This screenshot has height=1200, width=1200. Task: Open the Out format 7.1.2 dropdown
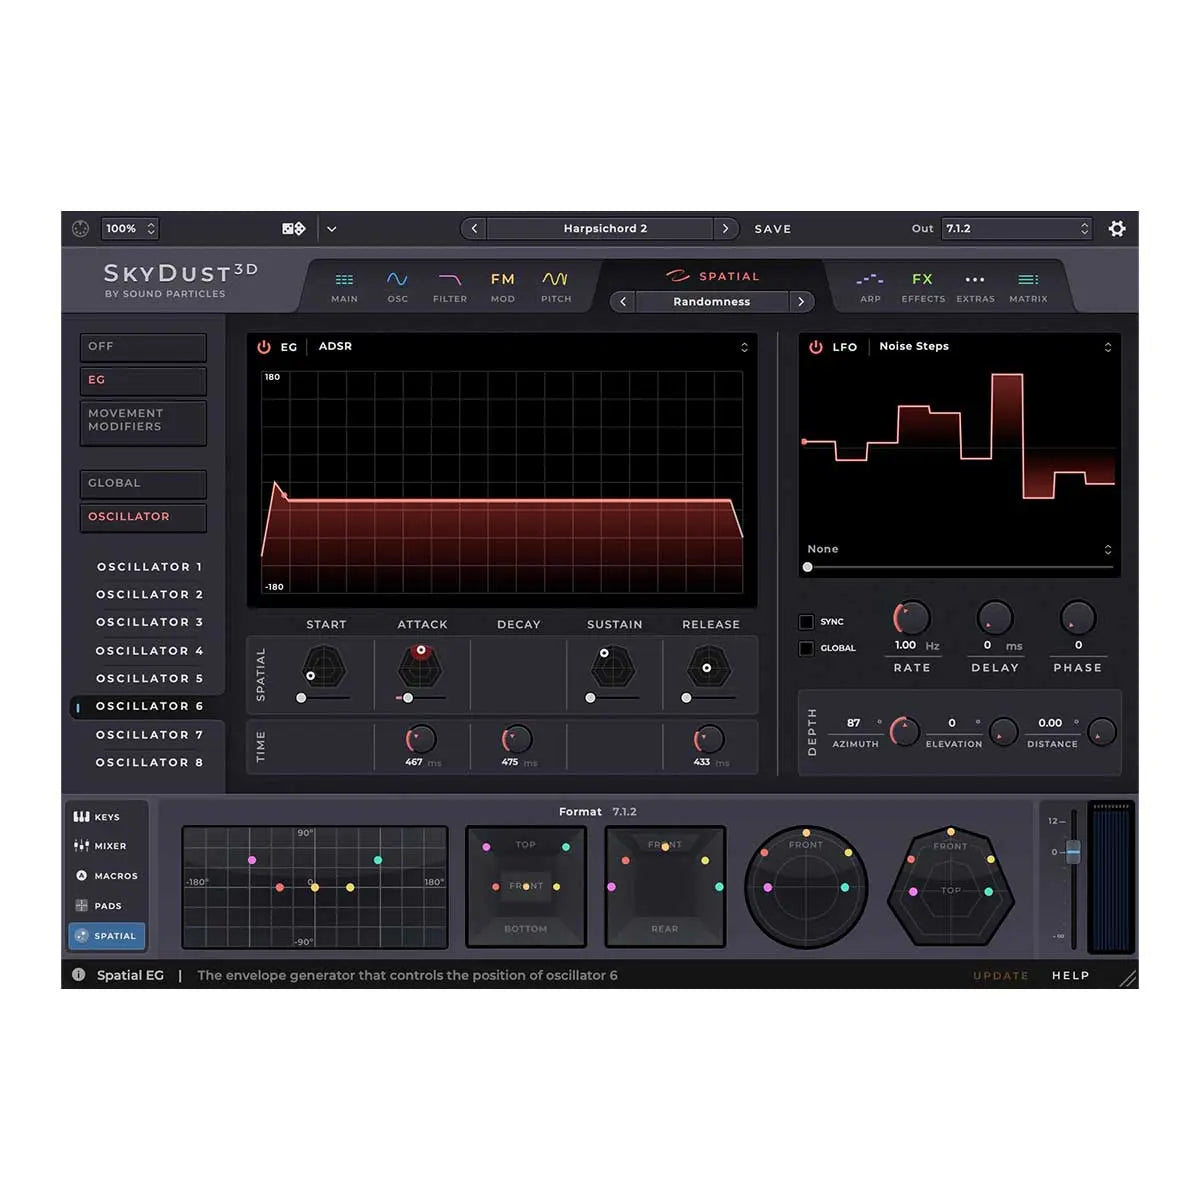(x=1016, y=228)
